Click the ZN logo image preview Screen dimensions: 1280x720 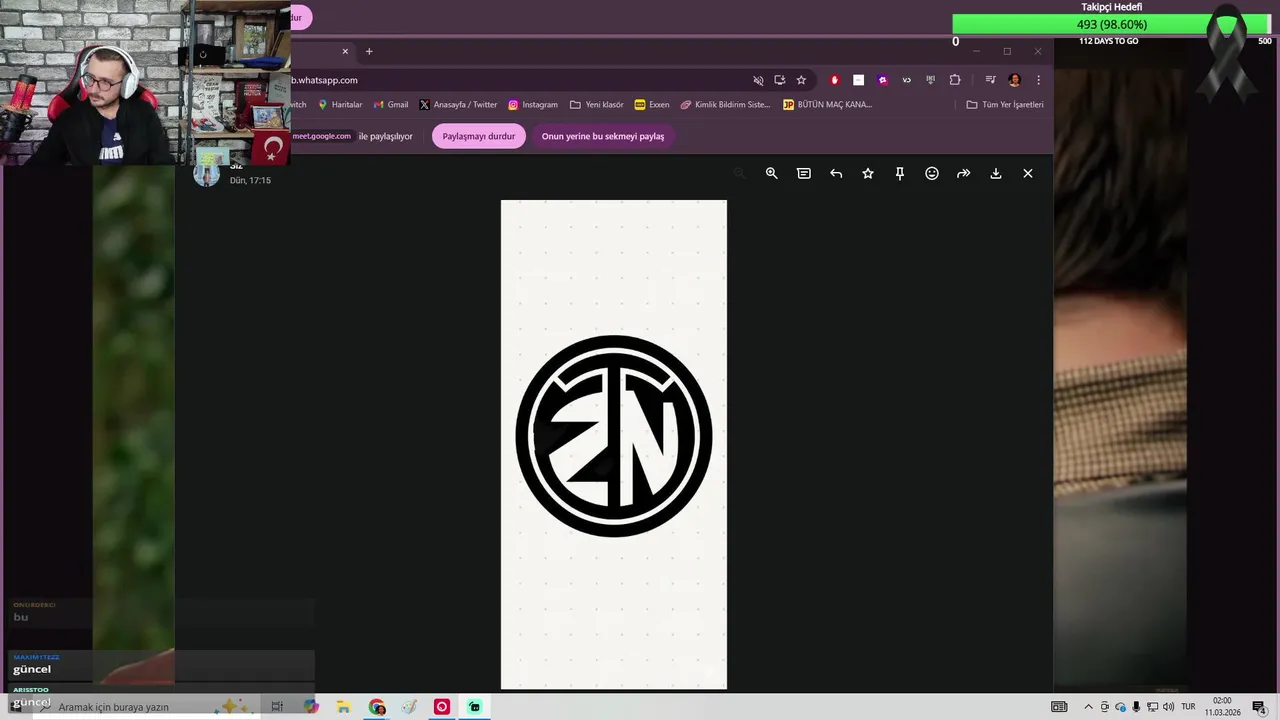pyautogui.click(x=614, y=444)
